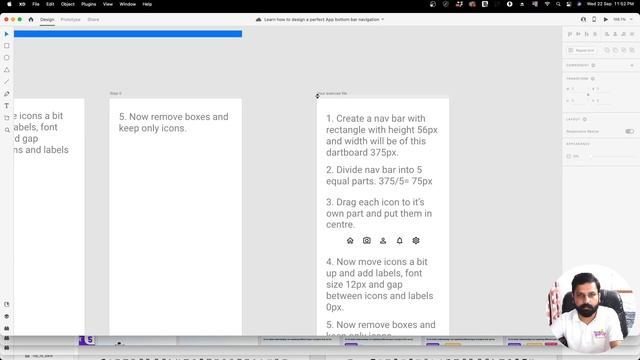Image resolution: width=640 pixels, height=360 pixels.
Task: Select the Line tool
Action: point(7,82)
